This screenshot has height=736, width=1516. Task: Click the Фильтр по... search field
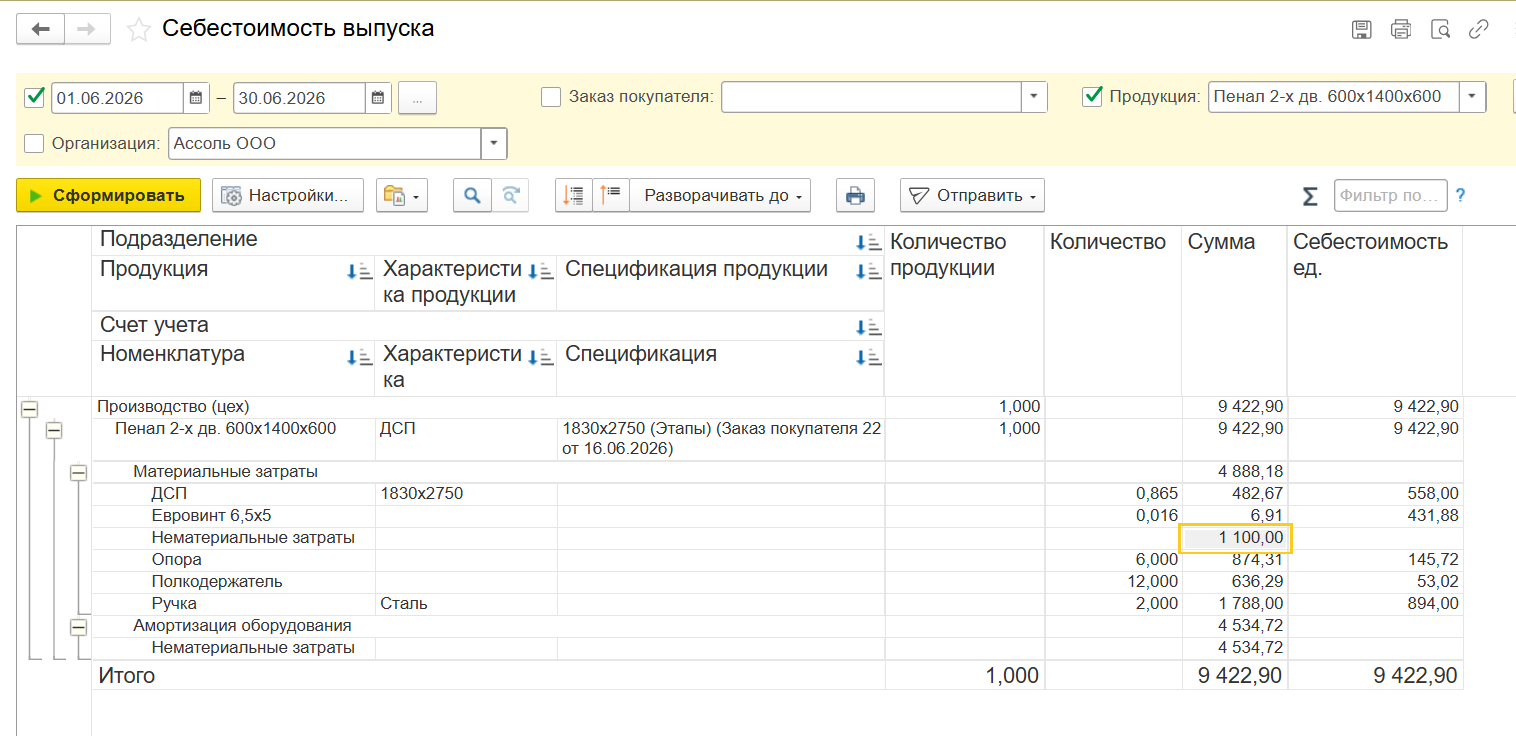[x=1391, y=196]
